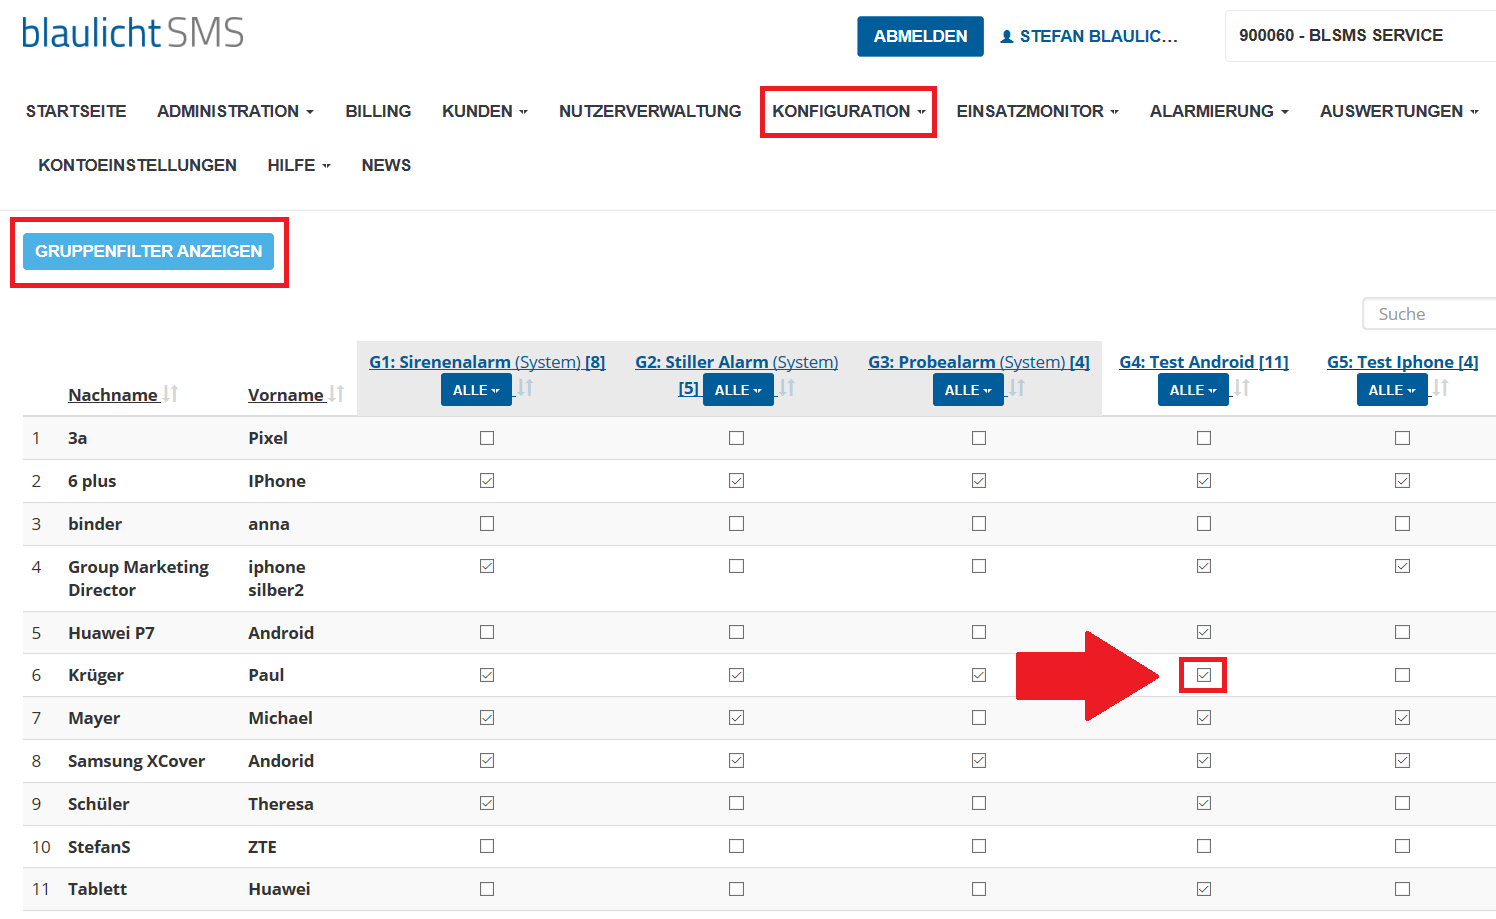Open ALLE dropdown under G5 Test Iphone
The height and width of the screenshot is (919, 1496).
1392,390
